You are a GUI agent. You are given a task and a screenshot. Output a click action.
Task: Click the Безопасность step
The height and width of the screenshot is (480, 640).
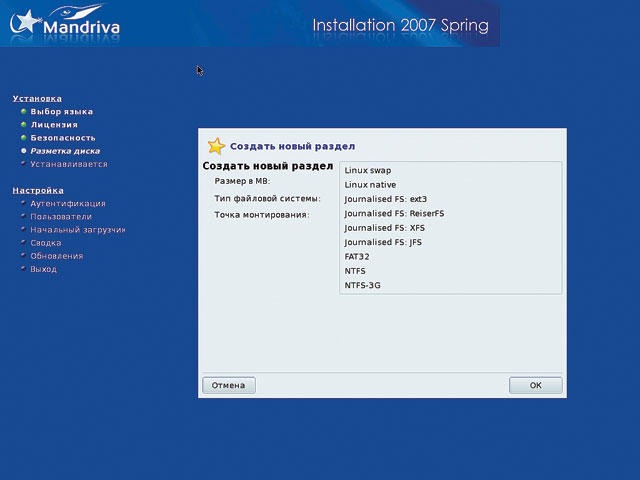point(63,138)
